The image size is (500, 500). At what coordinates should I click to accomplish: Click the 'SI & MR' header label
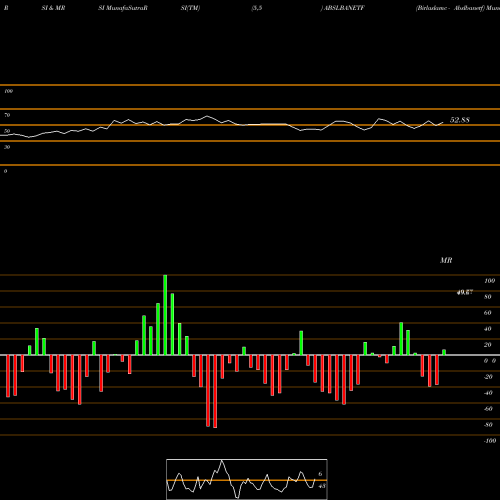coord(53,8)
